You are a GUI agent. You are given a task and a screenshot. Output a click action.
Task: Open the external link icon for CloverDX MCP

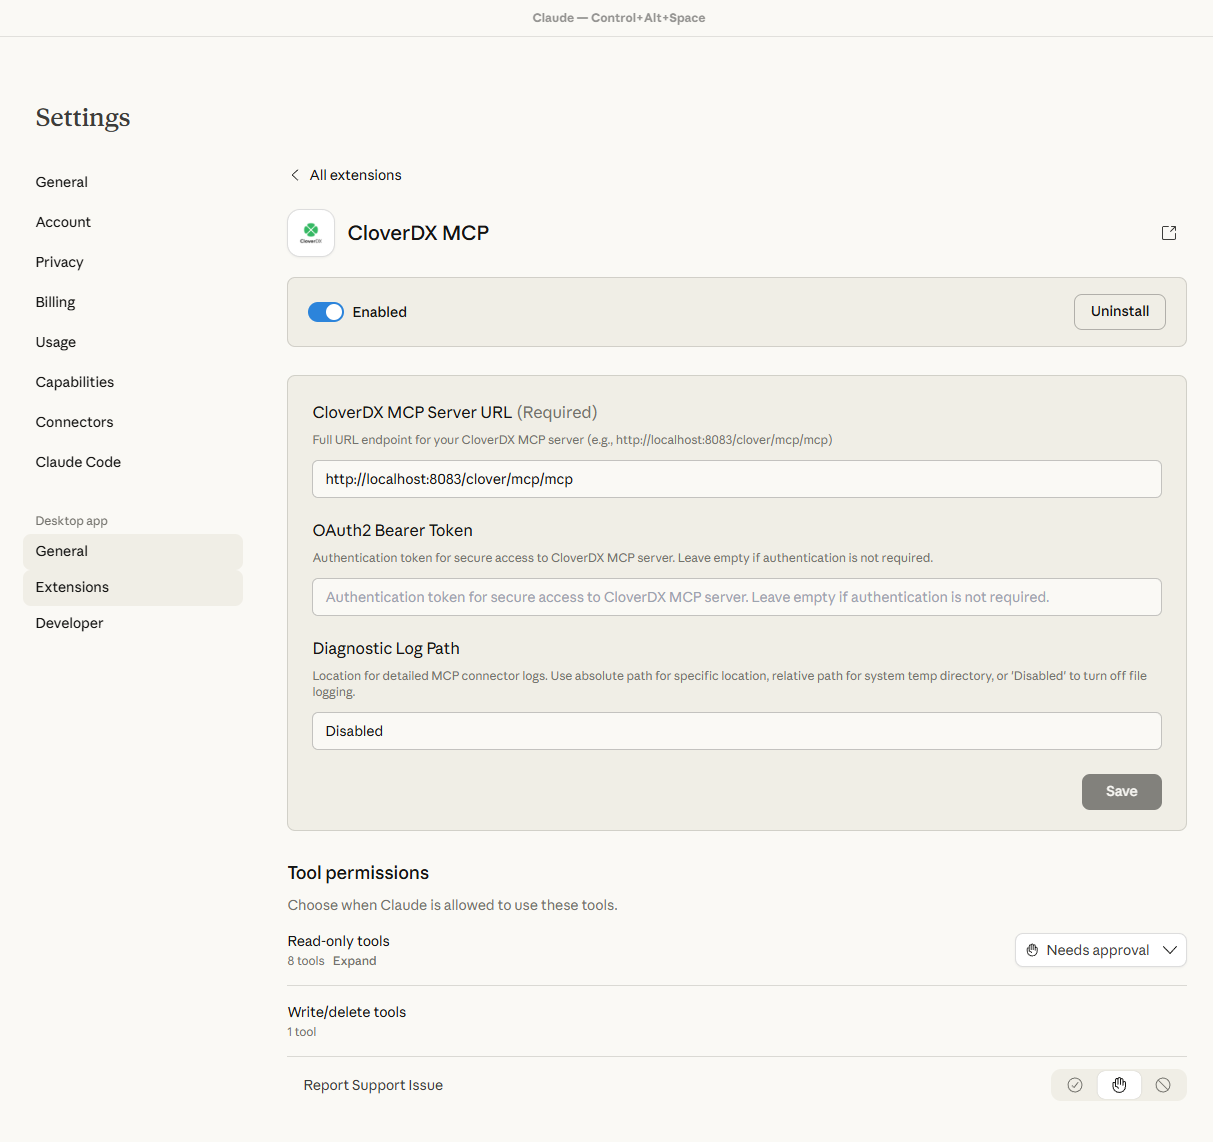tap(1169, 232)
